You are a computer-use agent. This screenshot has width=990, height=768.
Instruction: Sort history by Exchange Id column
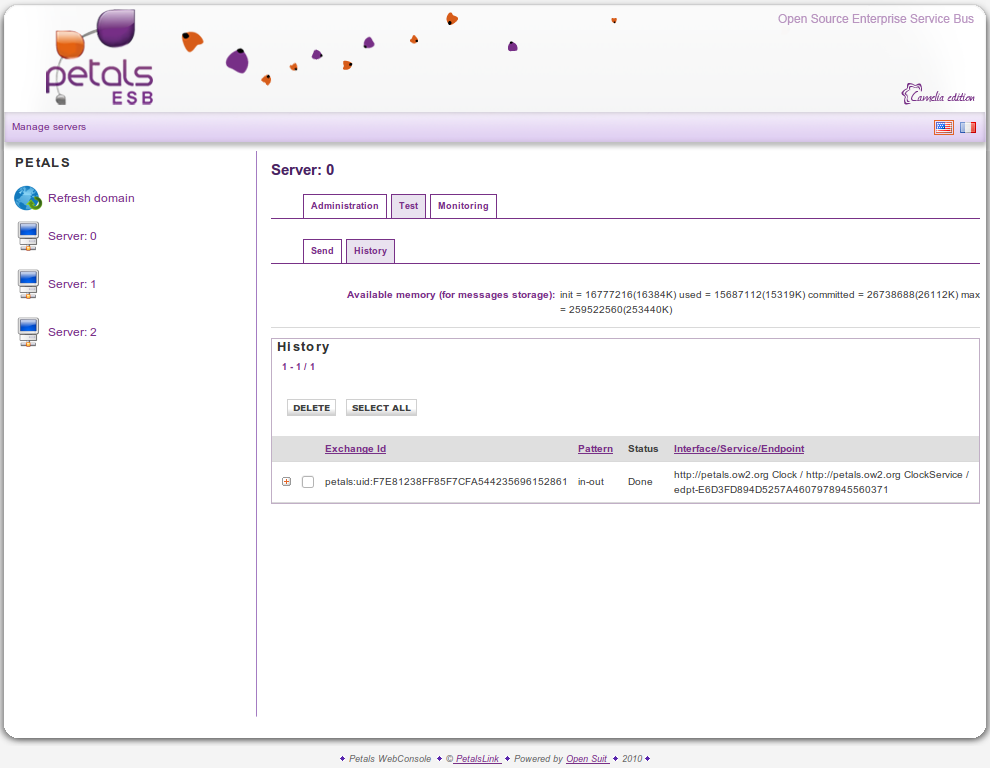click(x=355, y=449)
